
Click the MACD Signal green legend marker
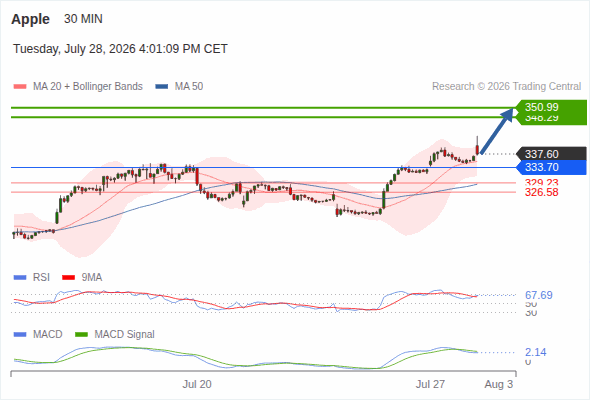[81, 335]
